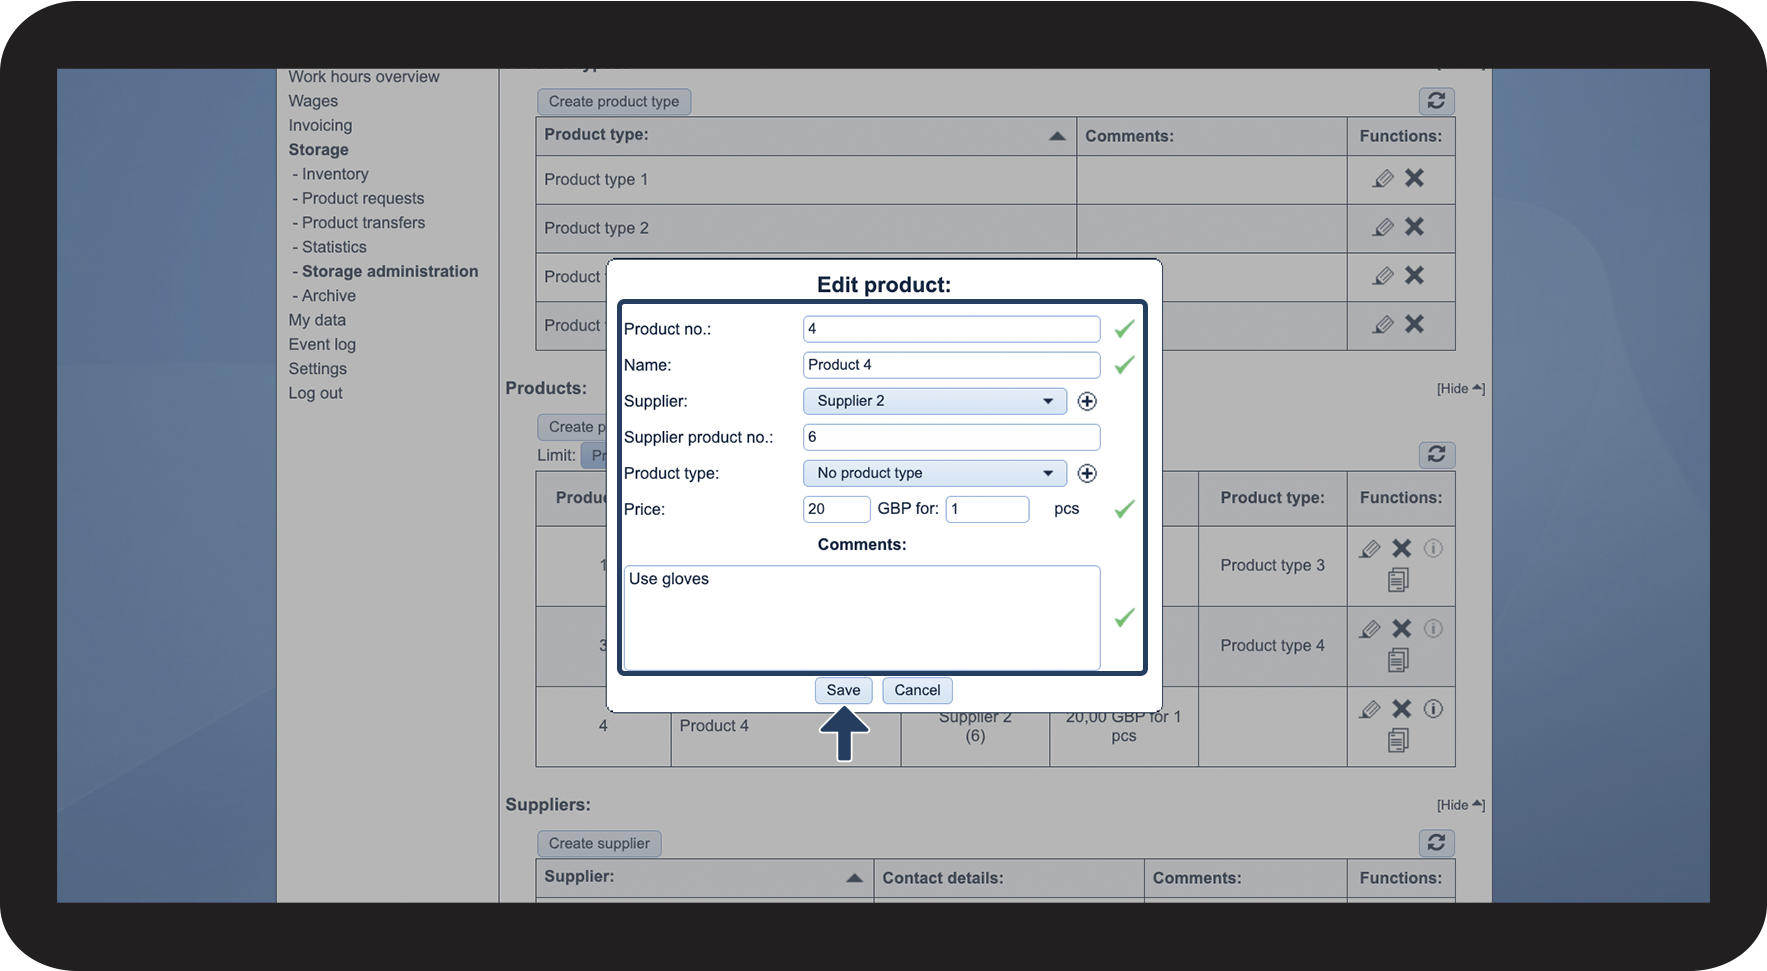Show info for Product type 4 row product
Viewport: 1767px width, 971px height.
1433,628
